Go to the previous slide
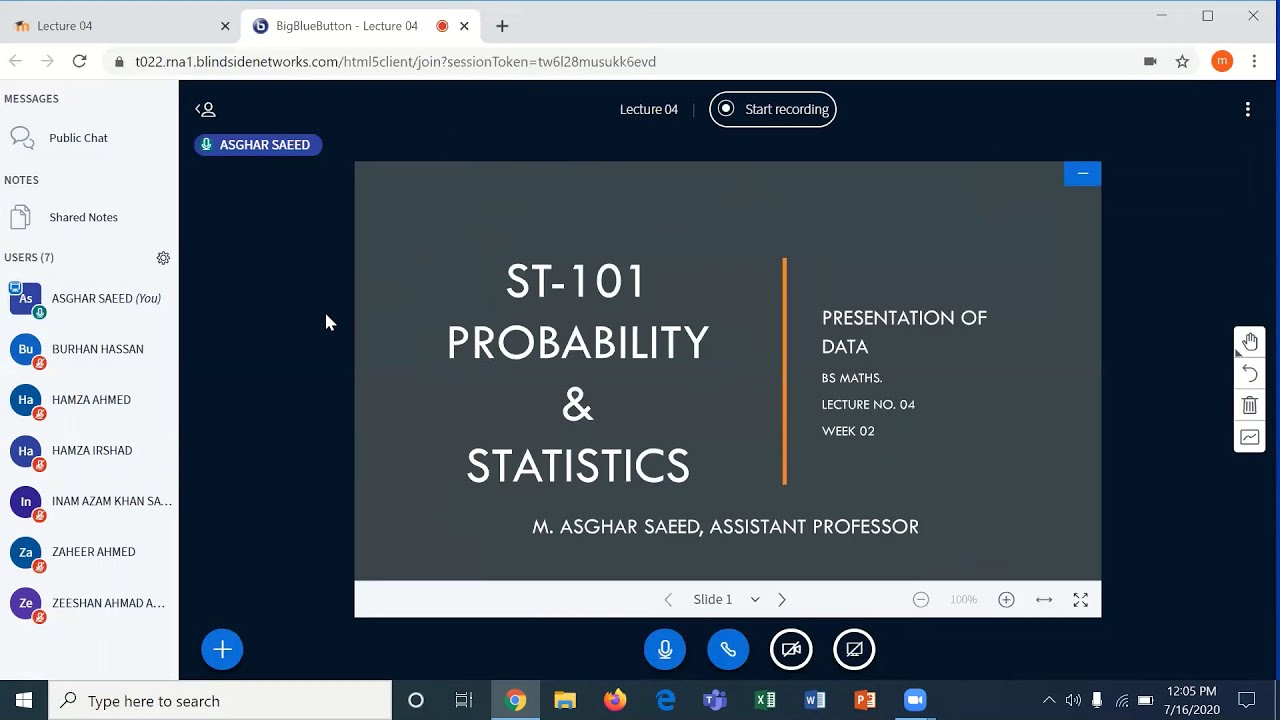The image size is (1280, 720). coord(668,599)
